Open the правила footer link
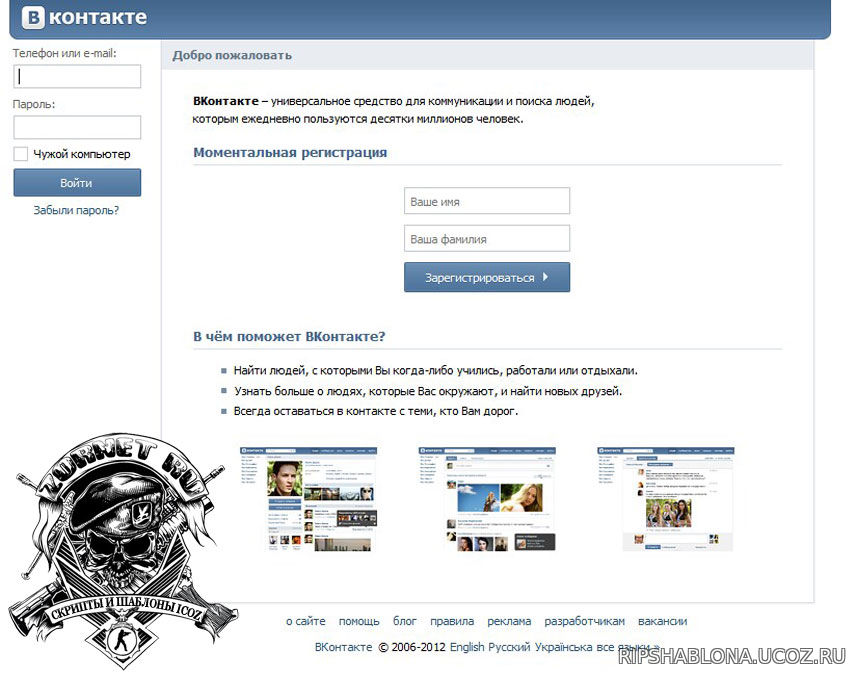 [x=452, y=621]
